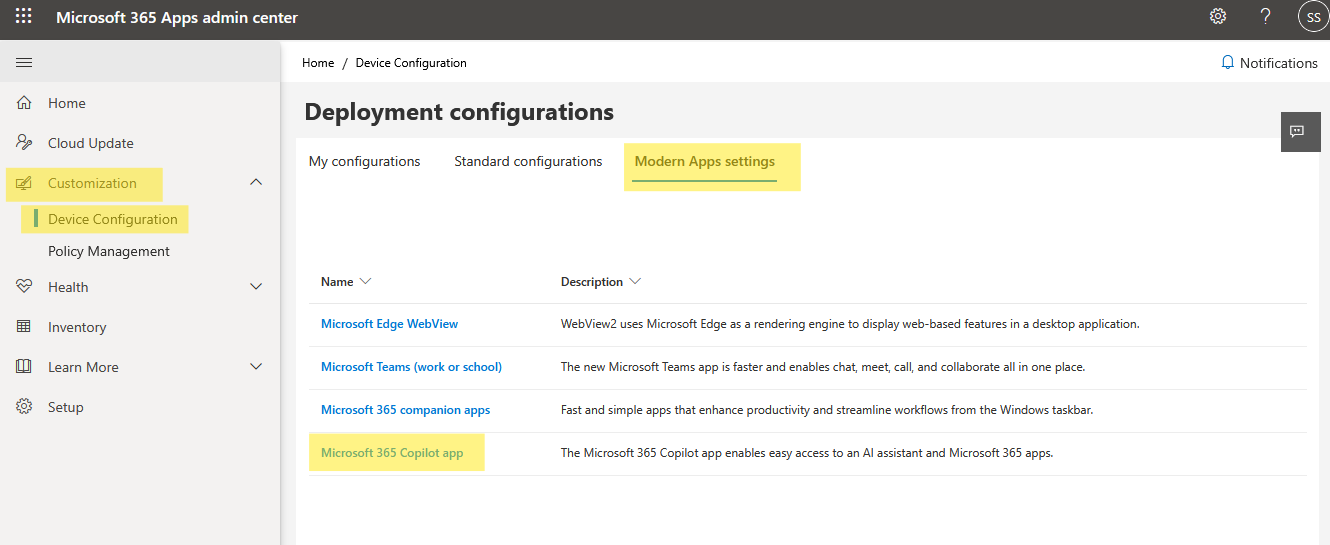This screenshot has height=545, width=1330.
Task: Select the Setup gear icon in sidebar
Action: pos(24,407)
